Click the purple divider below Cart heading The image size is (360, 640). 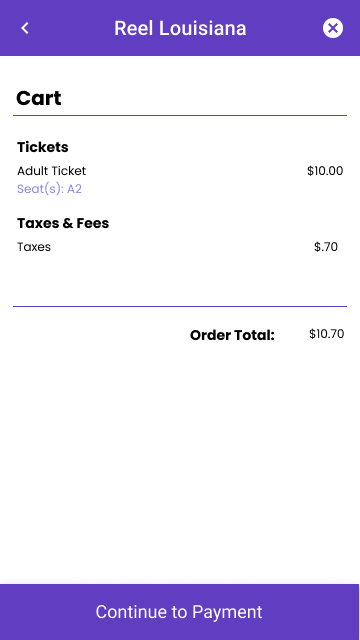tap(180, 116)
